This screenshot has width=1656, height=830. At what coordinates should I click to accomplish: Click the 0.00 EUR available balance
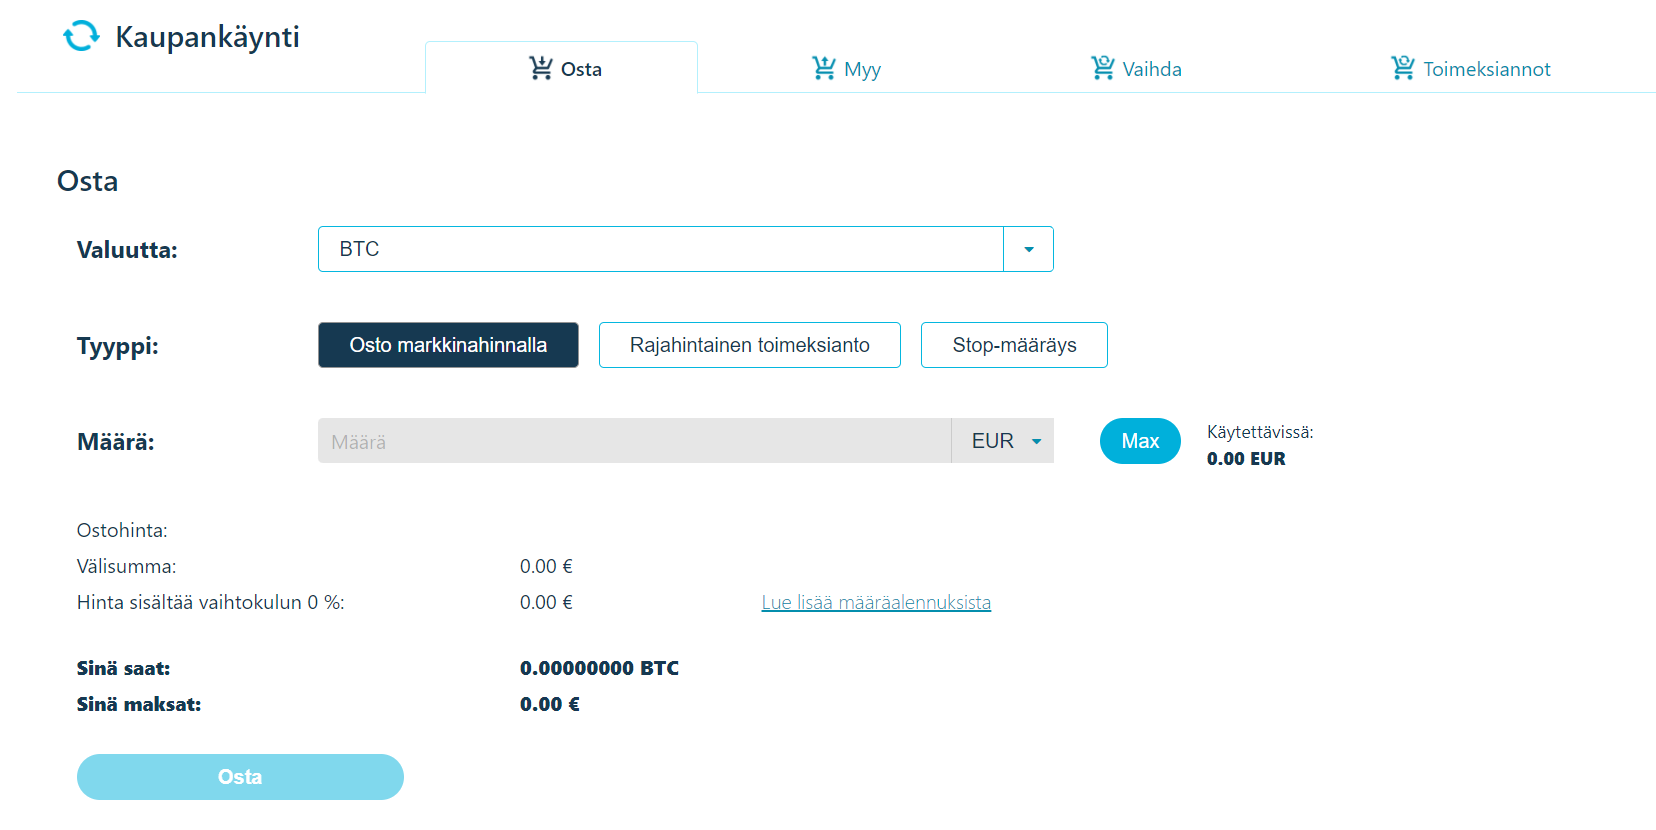click(1246, 459)
